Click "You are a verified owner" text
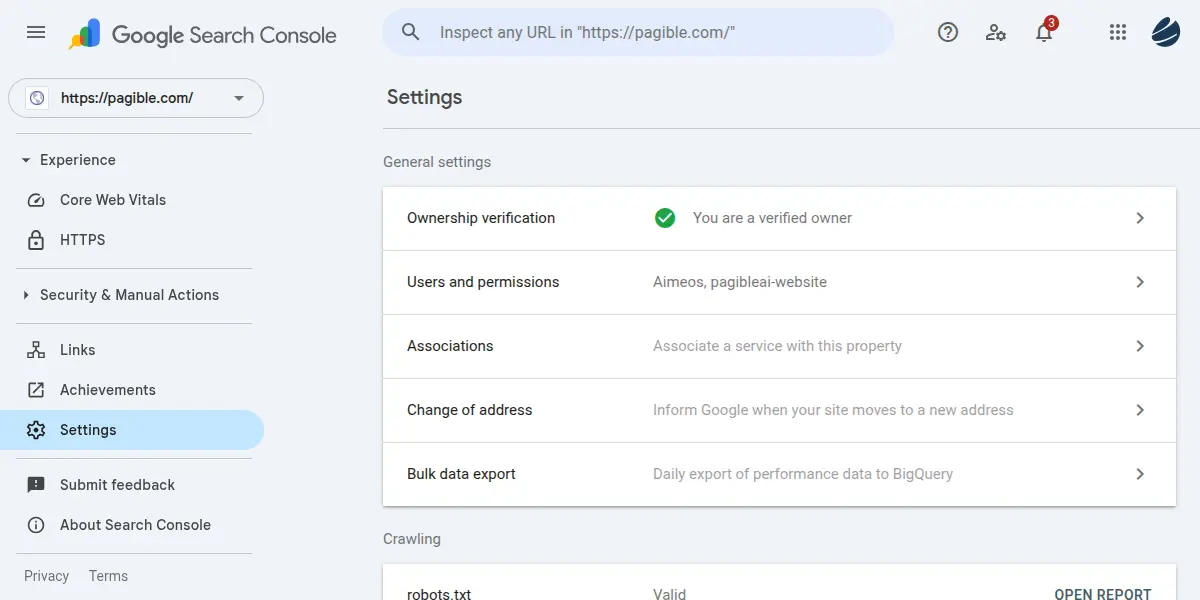This screenshot has width=1200, height=600. point(772,218)
